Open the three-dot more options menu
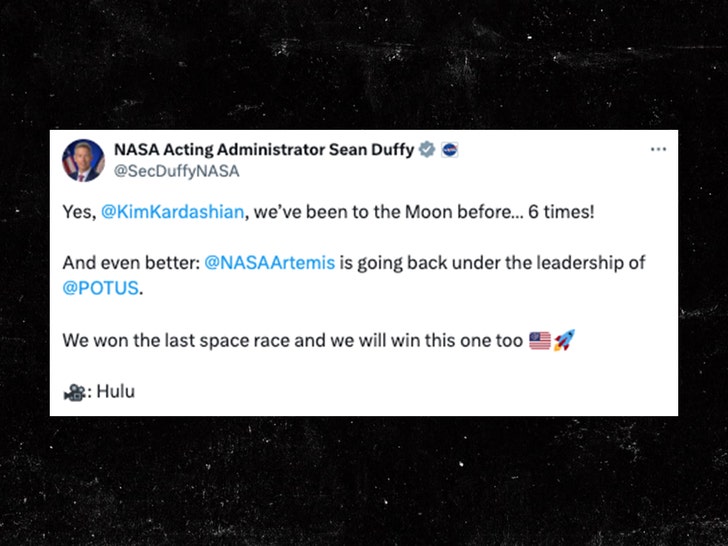Image resolution: width=728 pixels, height=546 pixels. pos(658,149)
